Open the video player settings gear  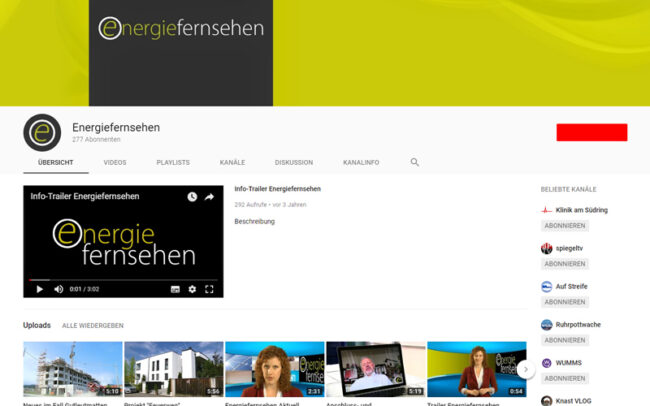pos(192,289)
